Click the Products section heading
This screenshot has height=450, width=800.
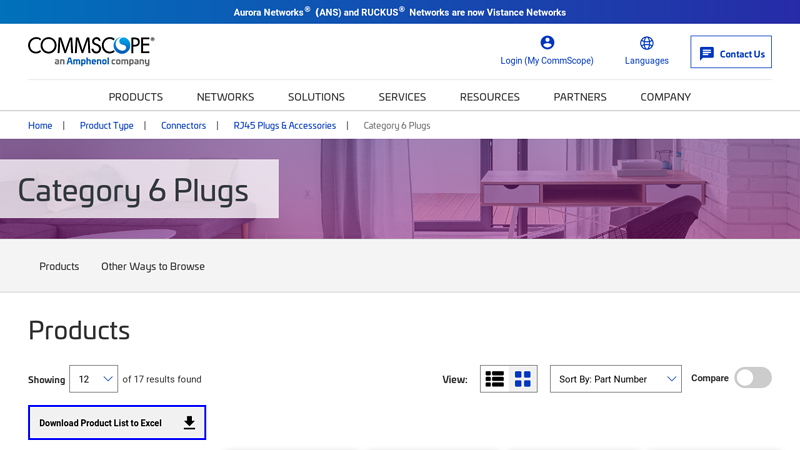79,331
